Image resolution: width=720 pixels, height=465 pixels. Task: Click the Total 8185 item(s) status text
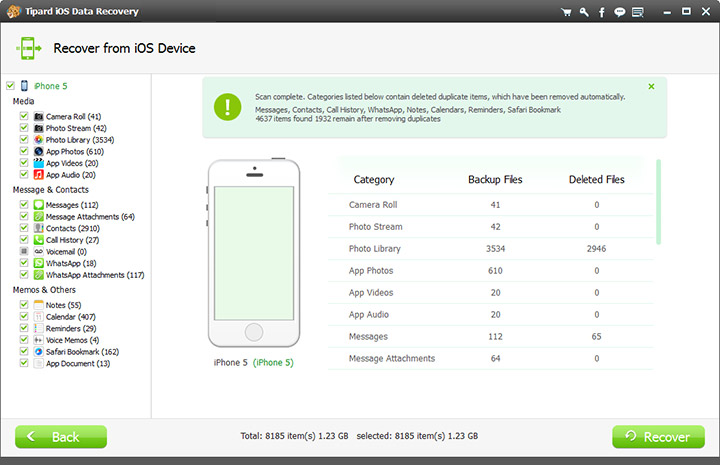click(294, 436)
